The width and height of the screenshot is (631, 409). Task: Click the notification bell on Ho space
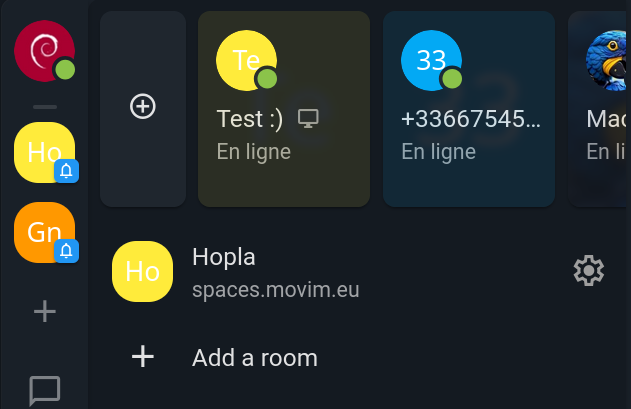coord(67,171)
